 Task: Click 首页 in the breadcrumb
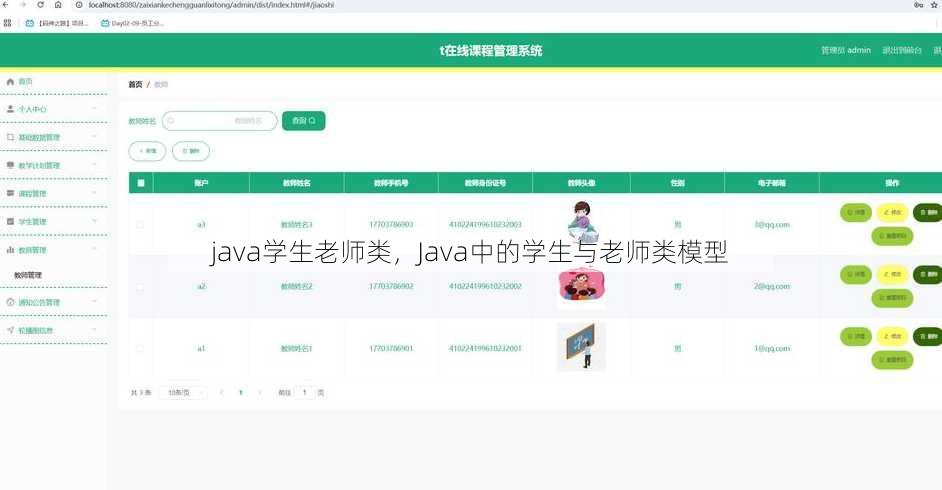(135, 85)
